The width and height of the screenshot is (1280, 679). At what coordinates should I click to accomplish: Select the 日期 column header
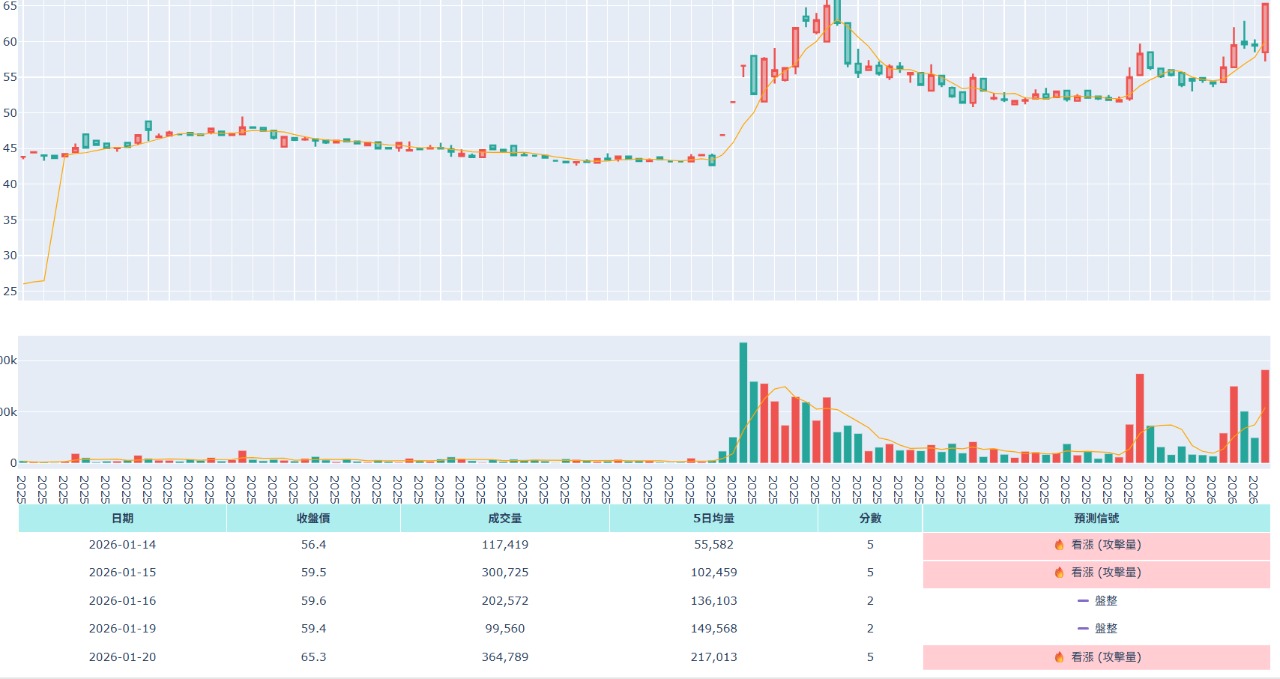pos(122,518)
